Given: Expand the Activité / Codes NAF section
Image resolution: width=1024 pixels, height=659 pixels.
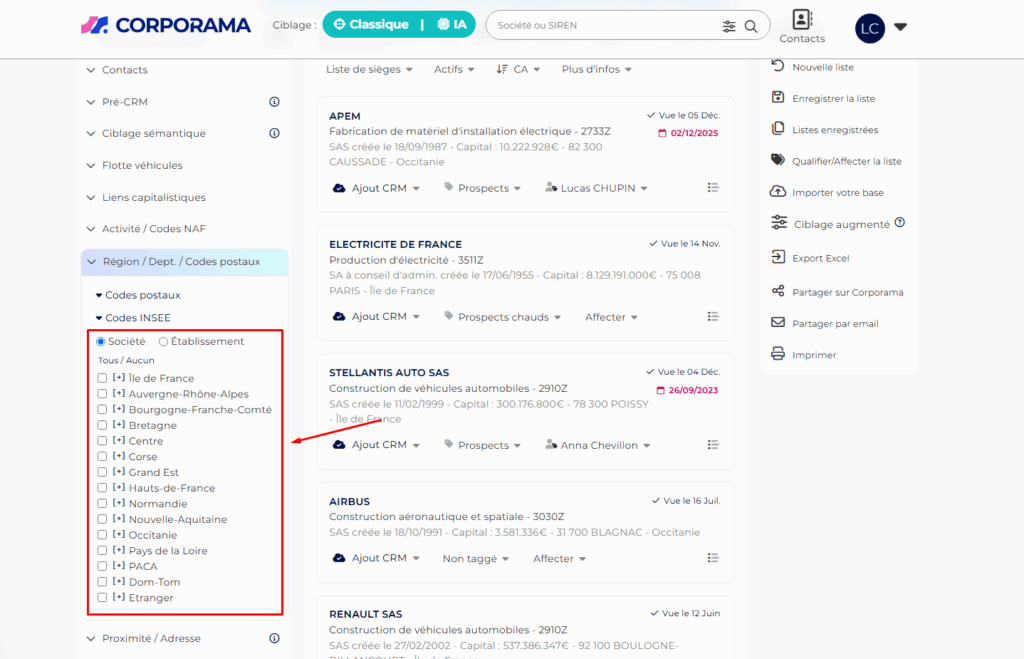Looking at the screenshot, I should tap(153, 229).
